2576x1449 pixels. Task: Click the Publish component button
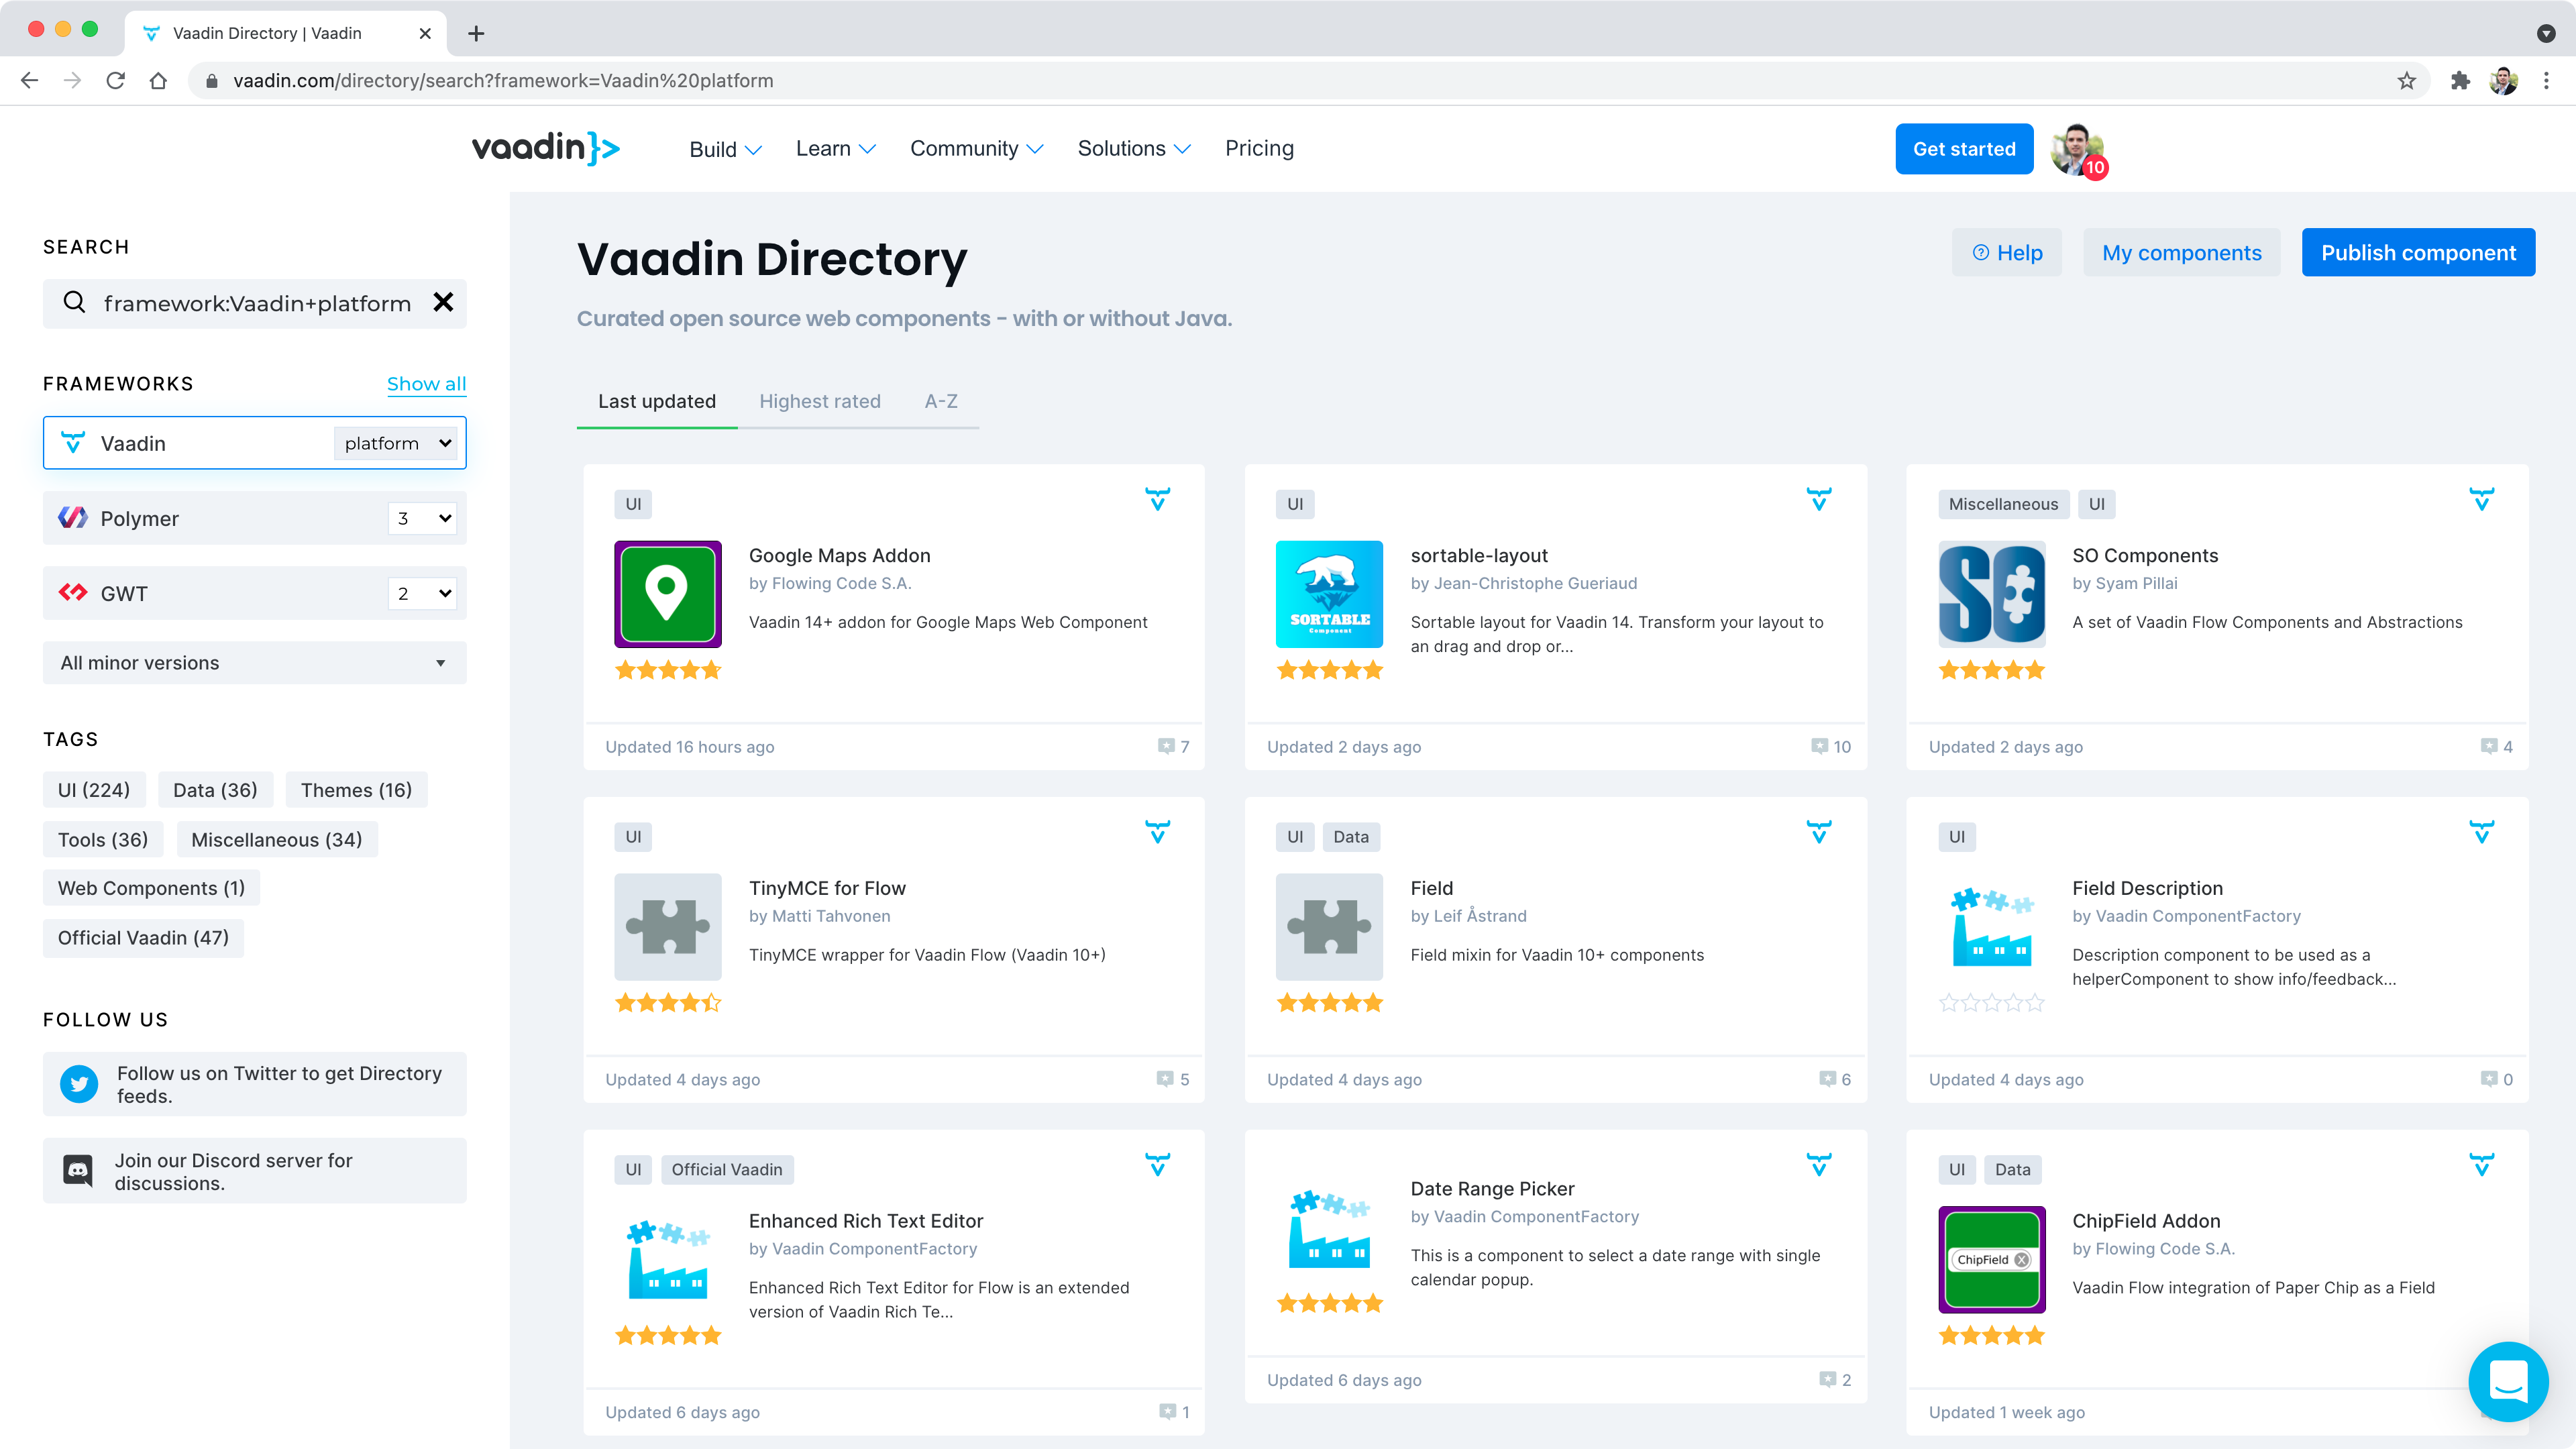(x=2418, y=252)
